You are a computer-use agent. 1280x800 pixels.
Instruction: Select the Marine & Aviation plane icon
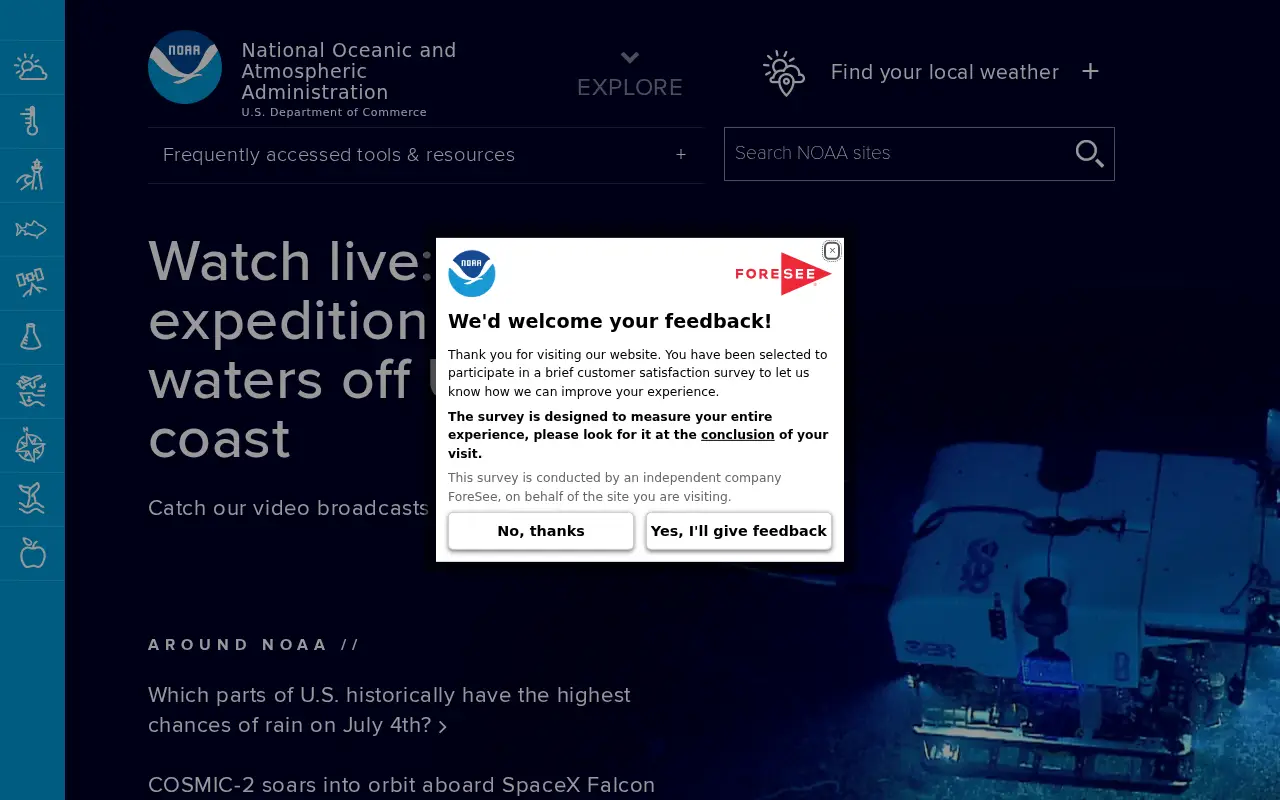31,391
